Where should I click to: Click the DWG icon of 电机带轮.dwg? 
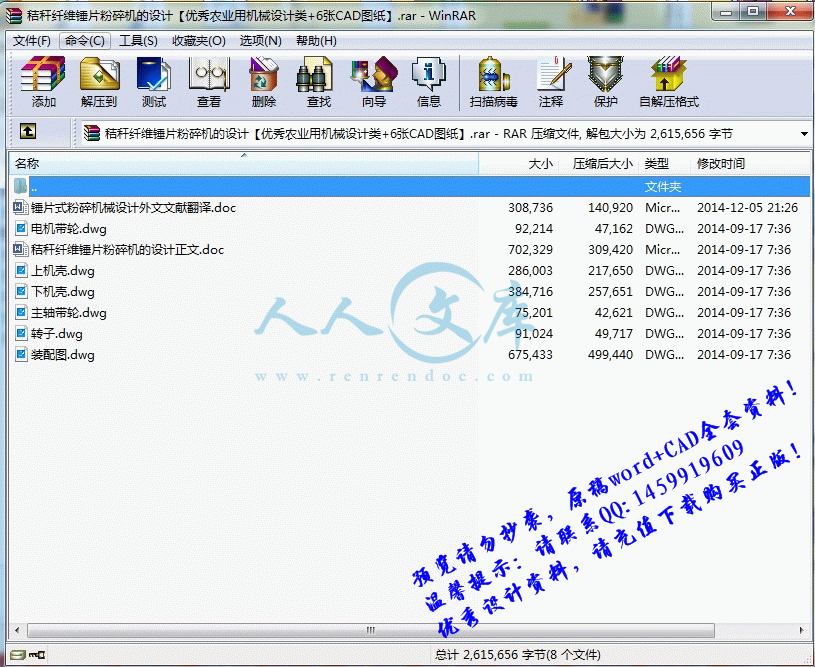click(21, 228)
